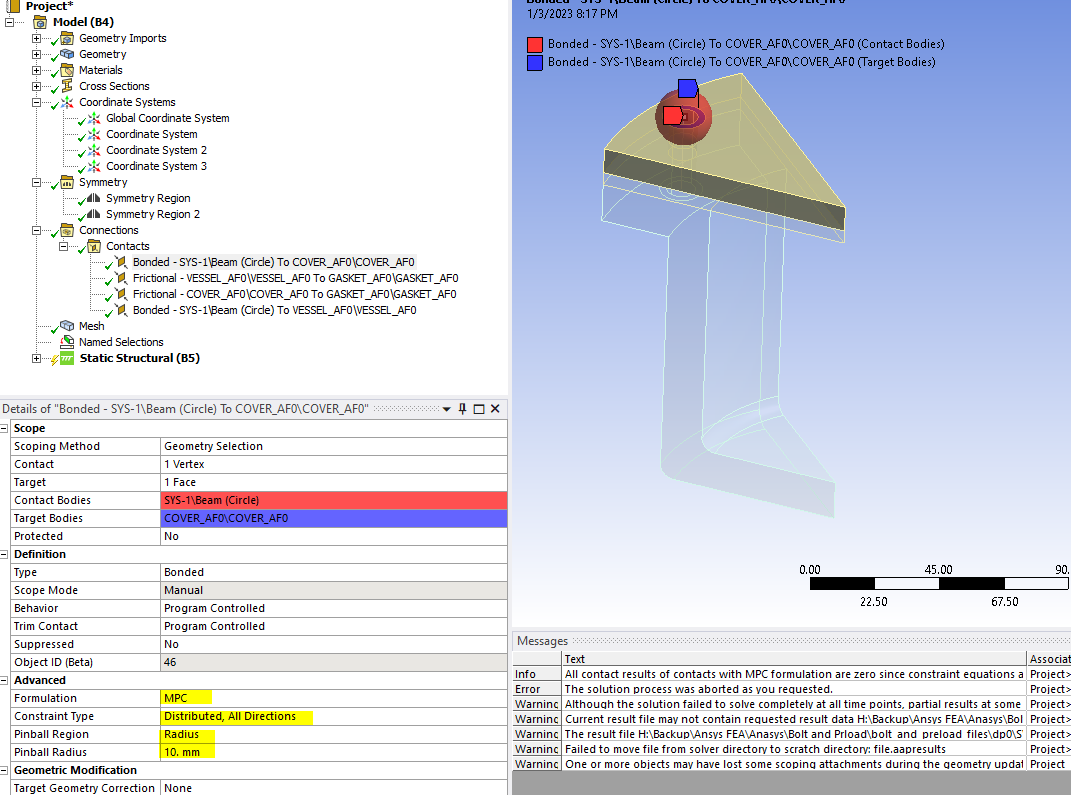This screenshot has width=1071, height=795.
Task: Click the Named Selections icon
Action: (x=67, y=341)
